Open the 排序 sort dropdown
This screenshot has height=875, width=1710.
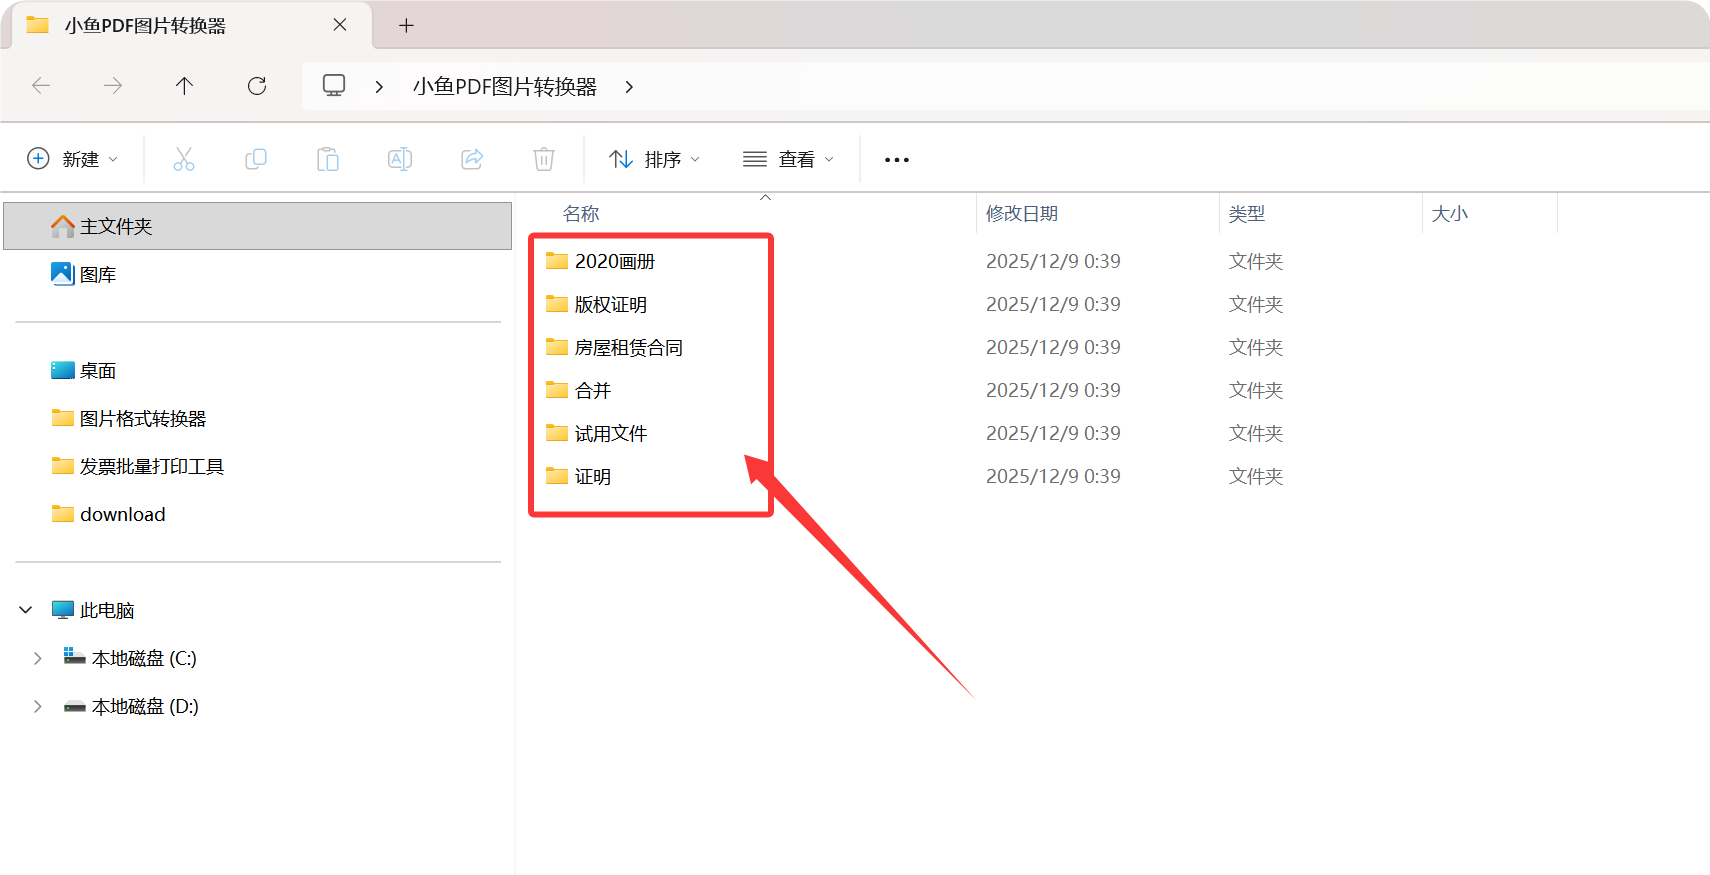(x=655, y=159)
